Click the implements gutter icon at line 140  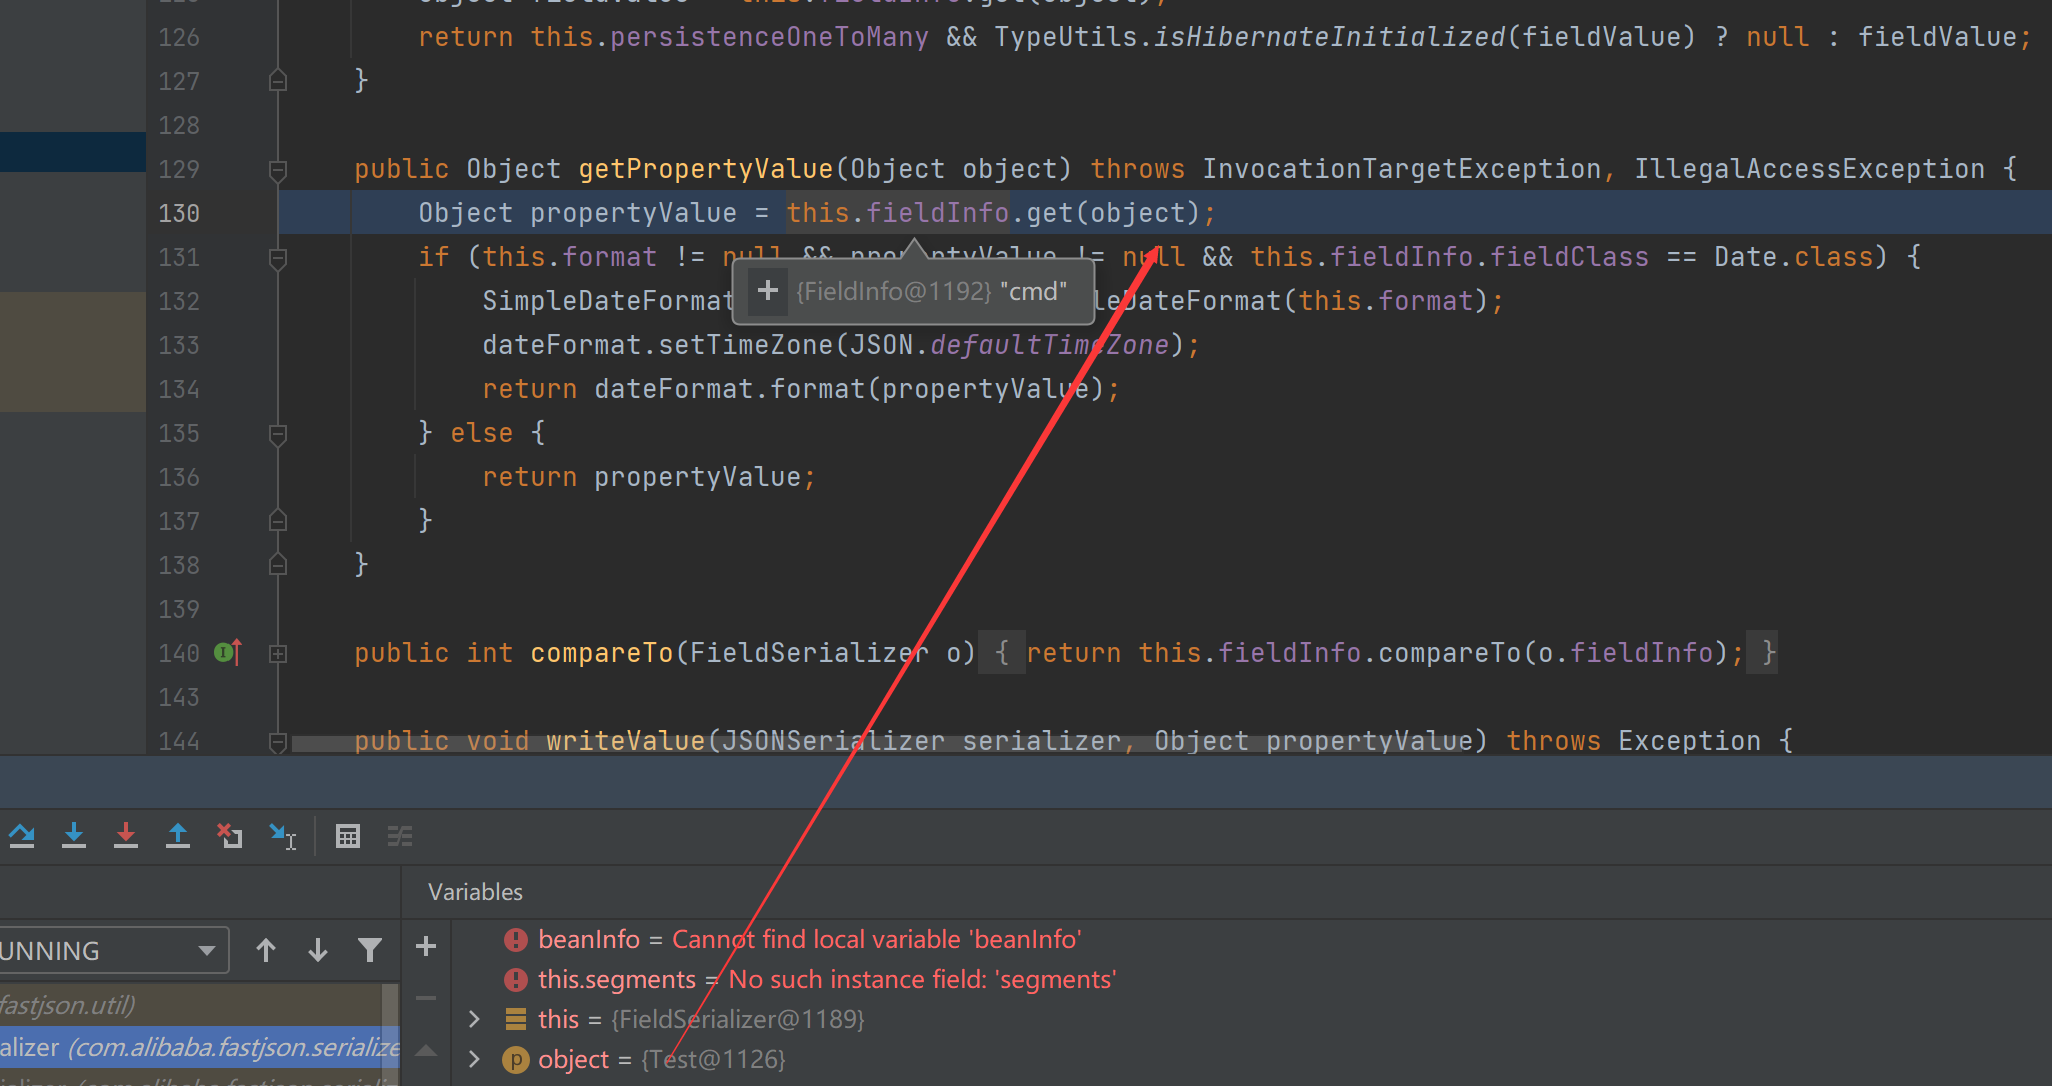point(228,653)
